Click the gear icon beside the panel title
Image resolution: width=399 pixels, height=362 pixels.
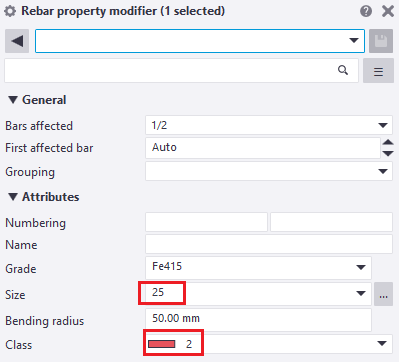point(10,12)
